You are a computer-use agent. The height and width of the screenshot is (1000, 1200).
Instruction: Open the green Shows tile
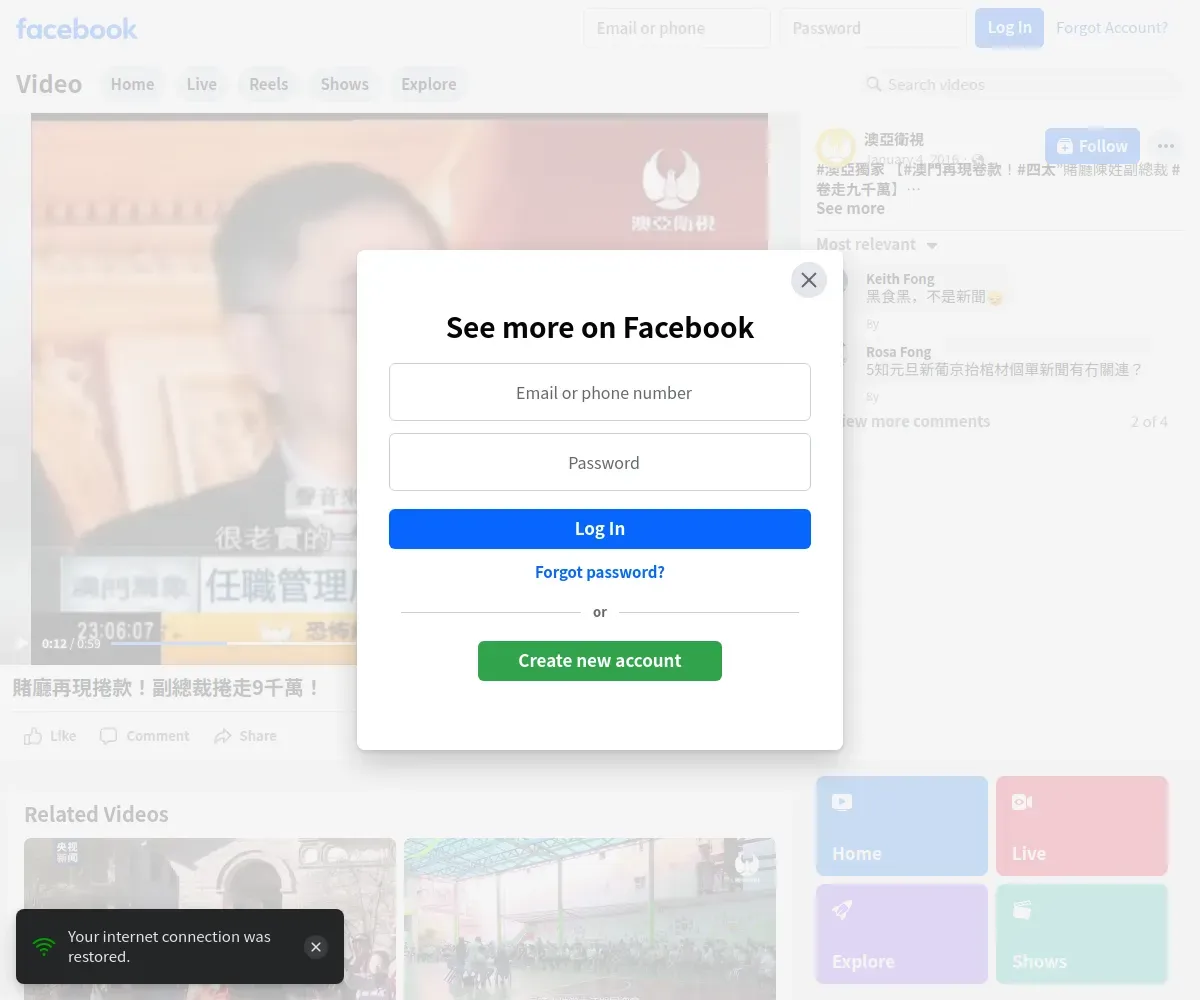coord(1082,934)
